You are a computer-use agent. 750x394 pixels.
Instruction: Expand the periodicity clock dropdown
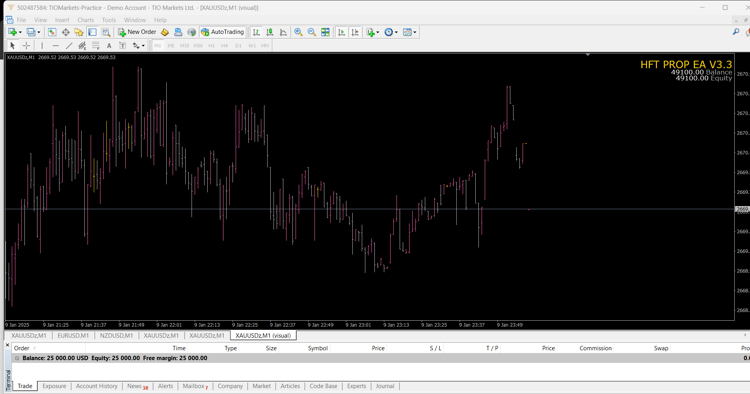[x=396, y=33]
